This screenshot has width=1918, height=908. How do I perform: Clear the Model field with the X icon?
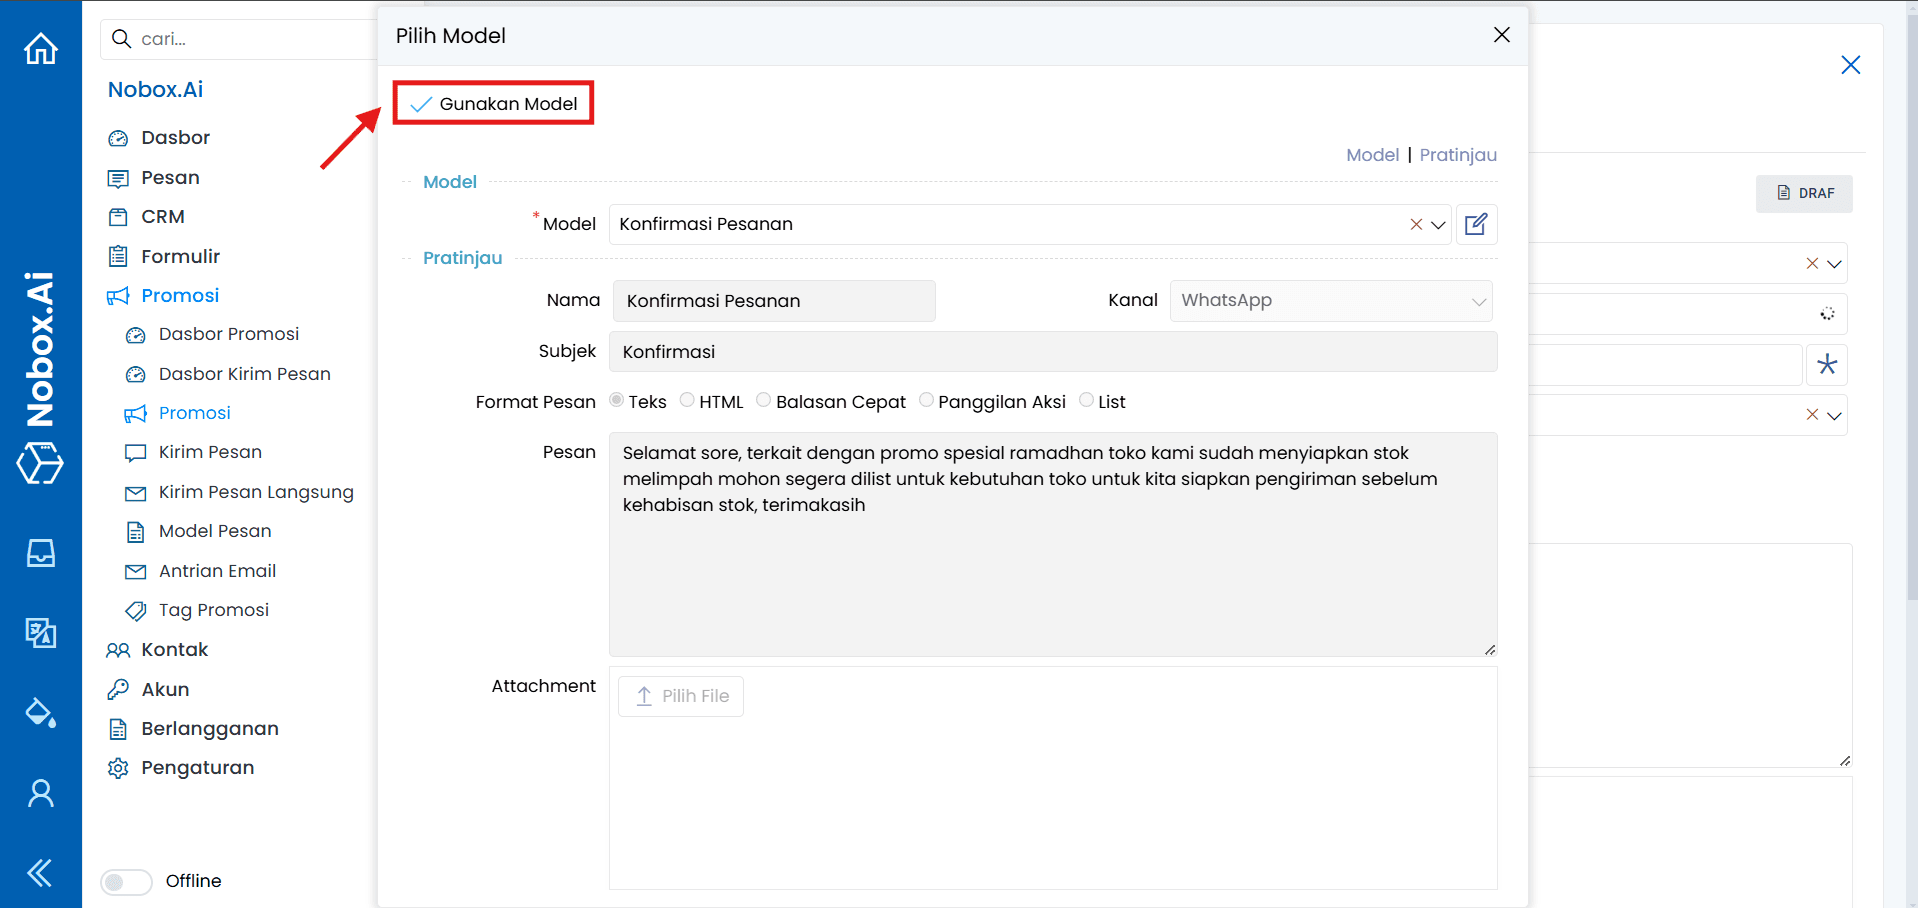(1415, 224)
